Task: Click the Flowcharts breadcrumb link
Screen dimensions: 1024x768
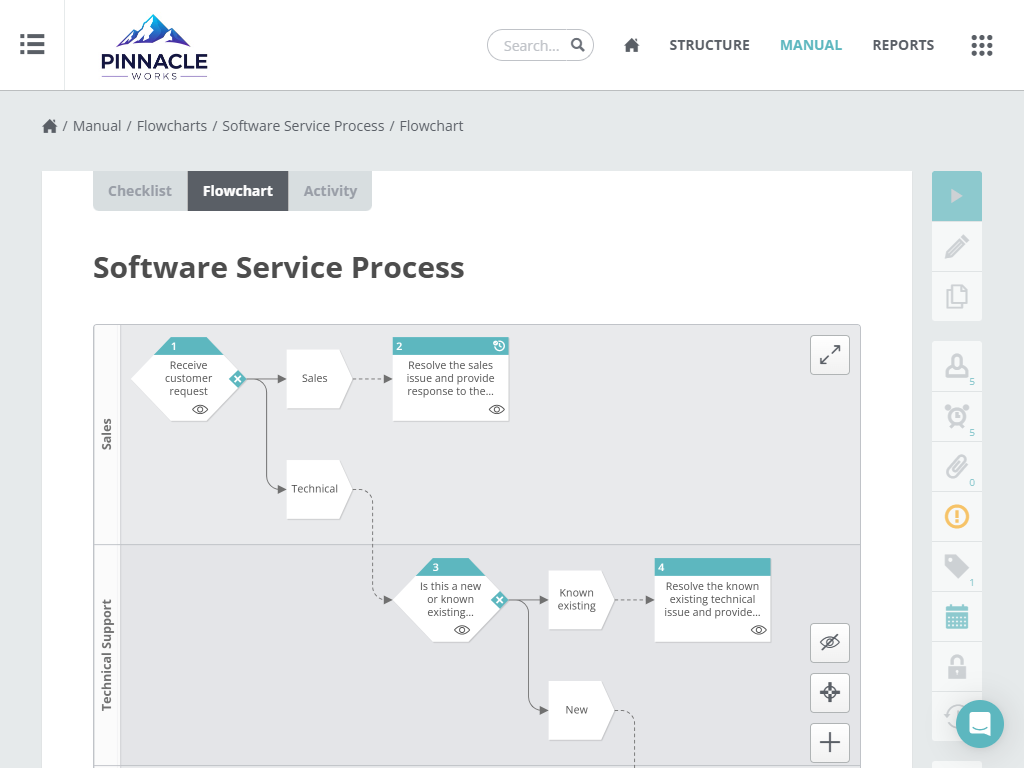Action: tap(172, 126)
